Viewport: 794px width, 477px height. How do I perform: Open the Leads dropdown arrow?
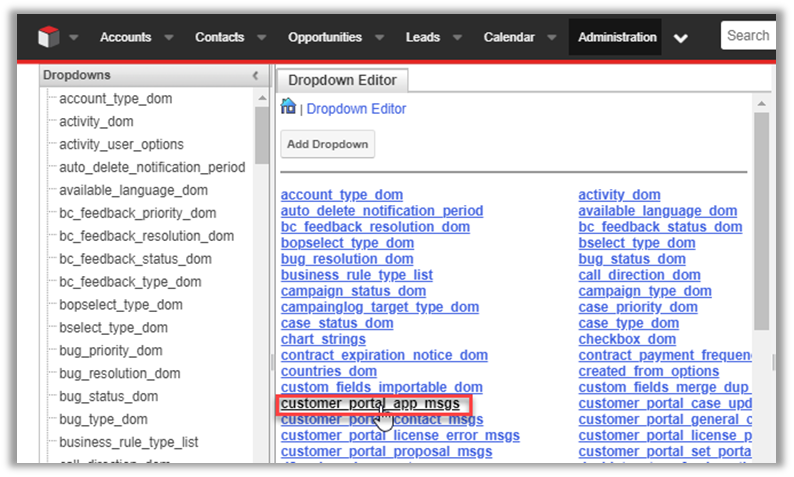457,38
